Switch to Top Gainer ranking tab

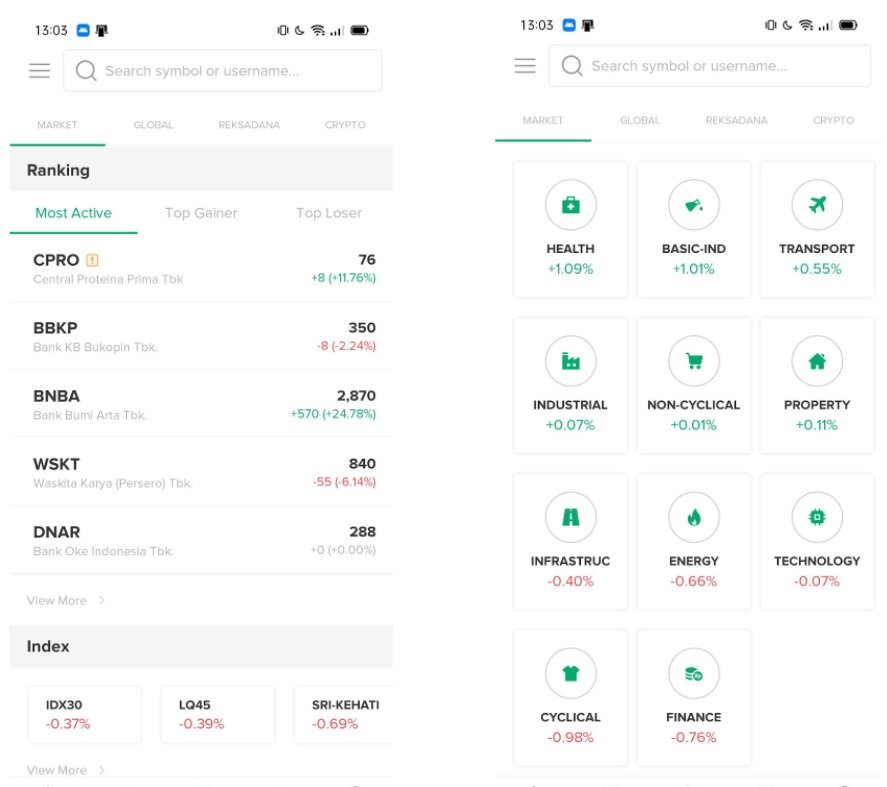[201, 213]
